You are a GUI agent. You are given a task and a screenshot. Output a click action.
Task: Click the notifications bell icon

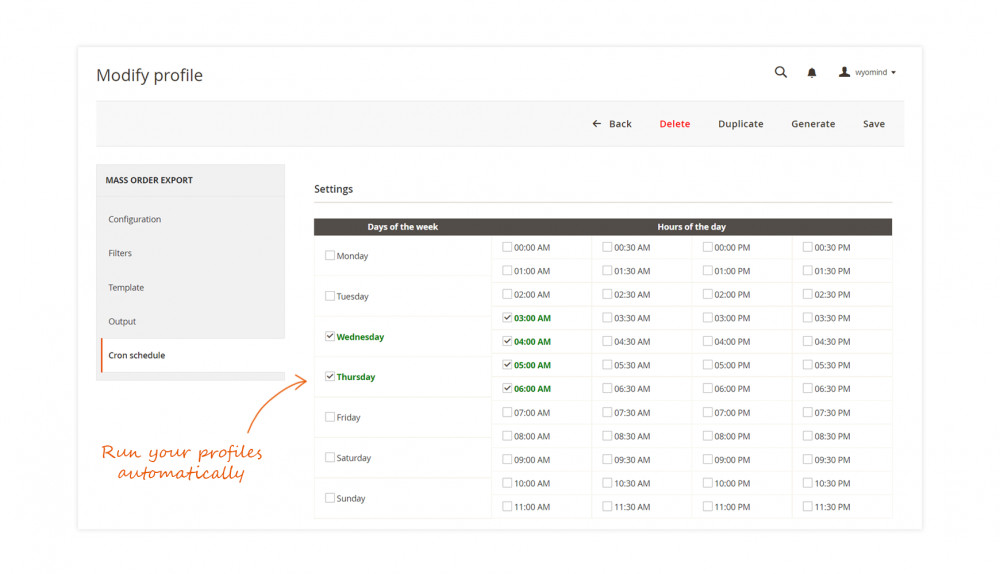(812, 73)
